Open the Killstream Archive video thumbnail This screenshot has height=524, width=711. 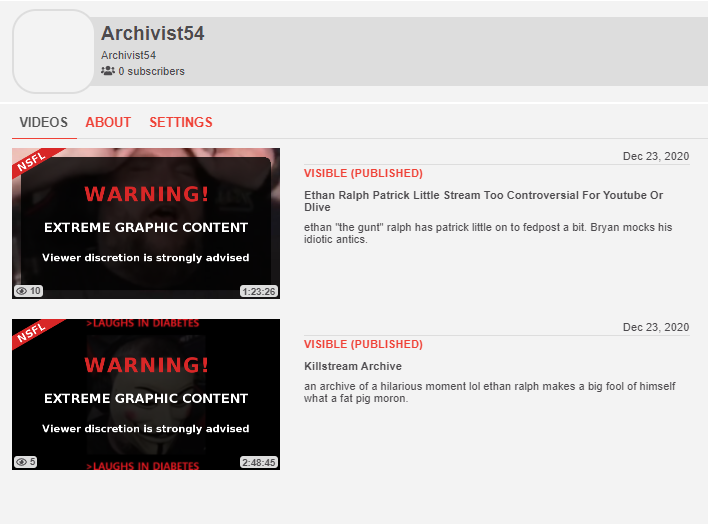coord(146,394)
